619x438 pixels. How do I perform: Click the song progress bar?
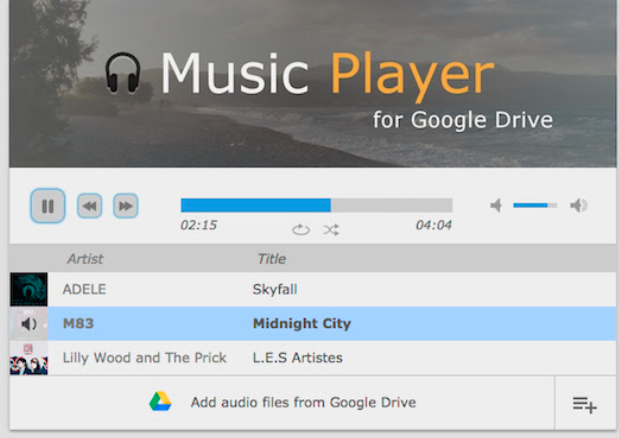click(x=317, y=205)
